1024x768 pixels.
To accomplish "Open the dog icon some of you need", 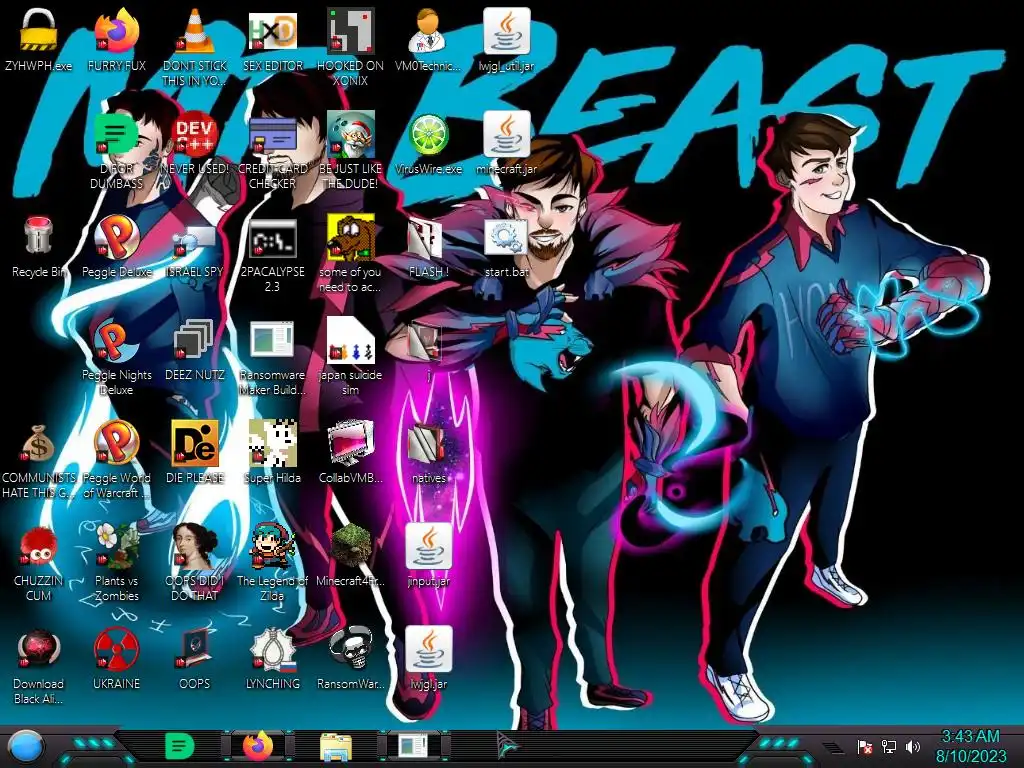I will tap(350, 236).
